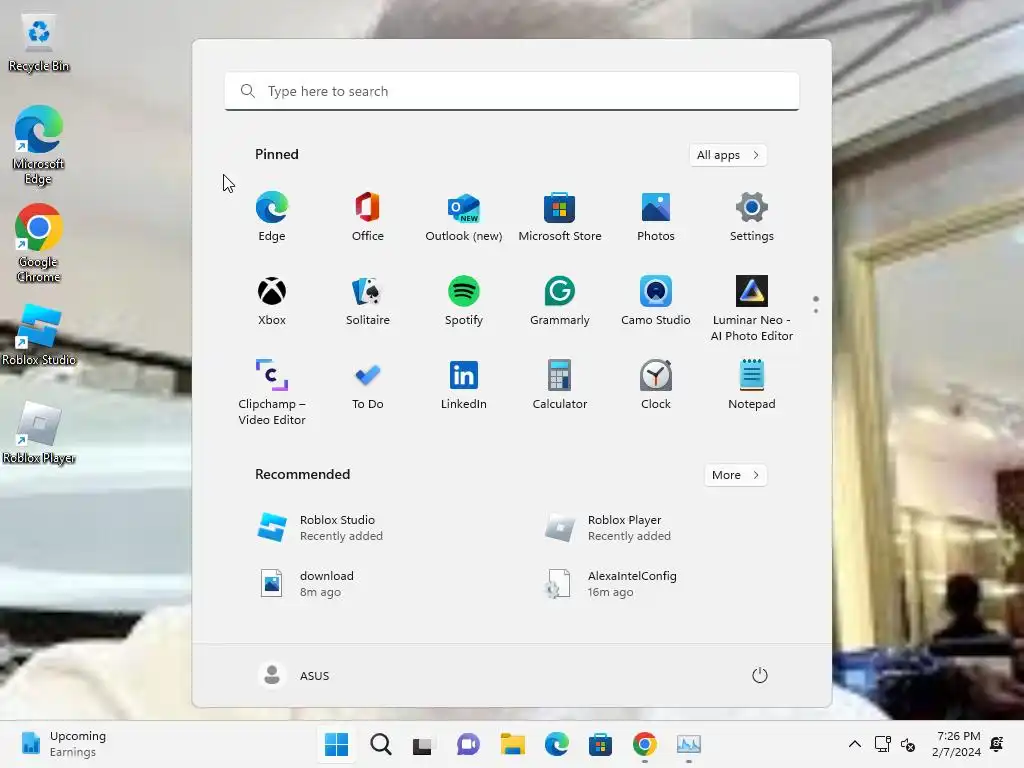The image size is (1024, 768).
Task: Open File Explorer from the taskbar
Action: tap(513, 744)
